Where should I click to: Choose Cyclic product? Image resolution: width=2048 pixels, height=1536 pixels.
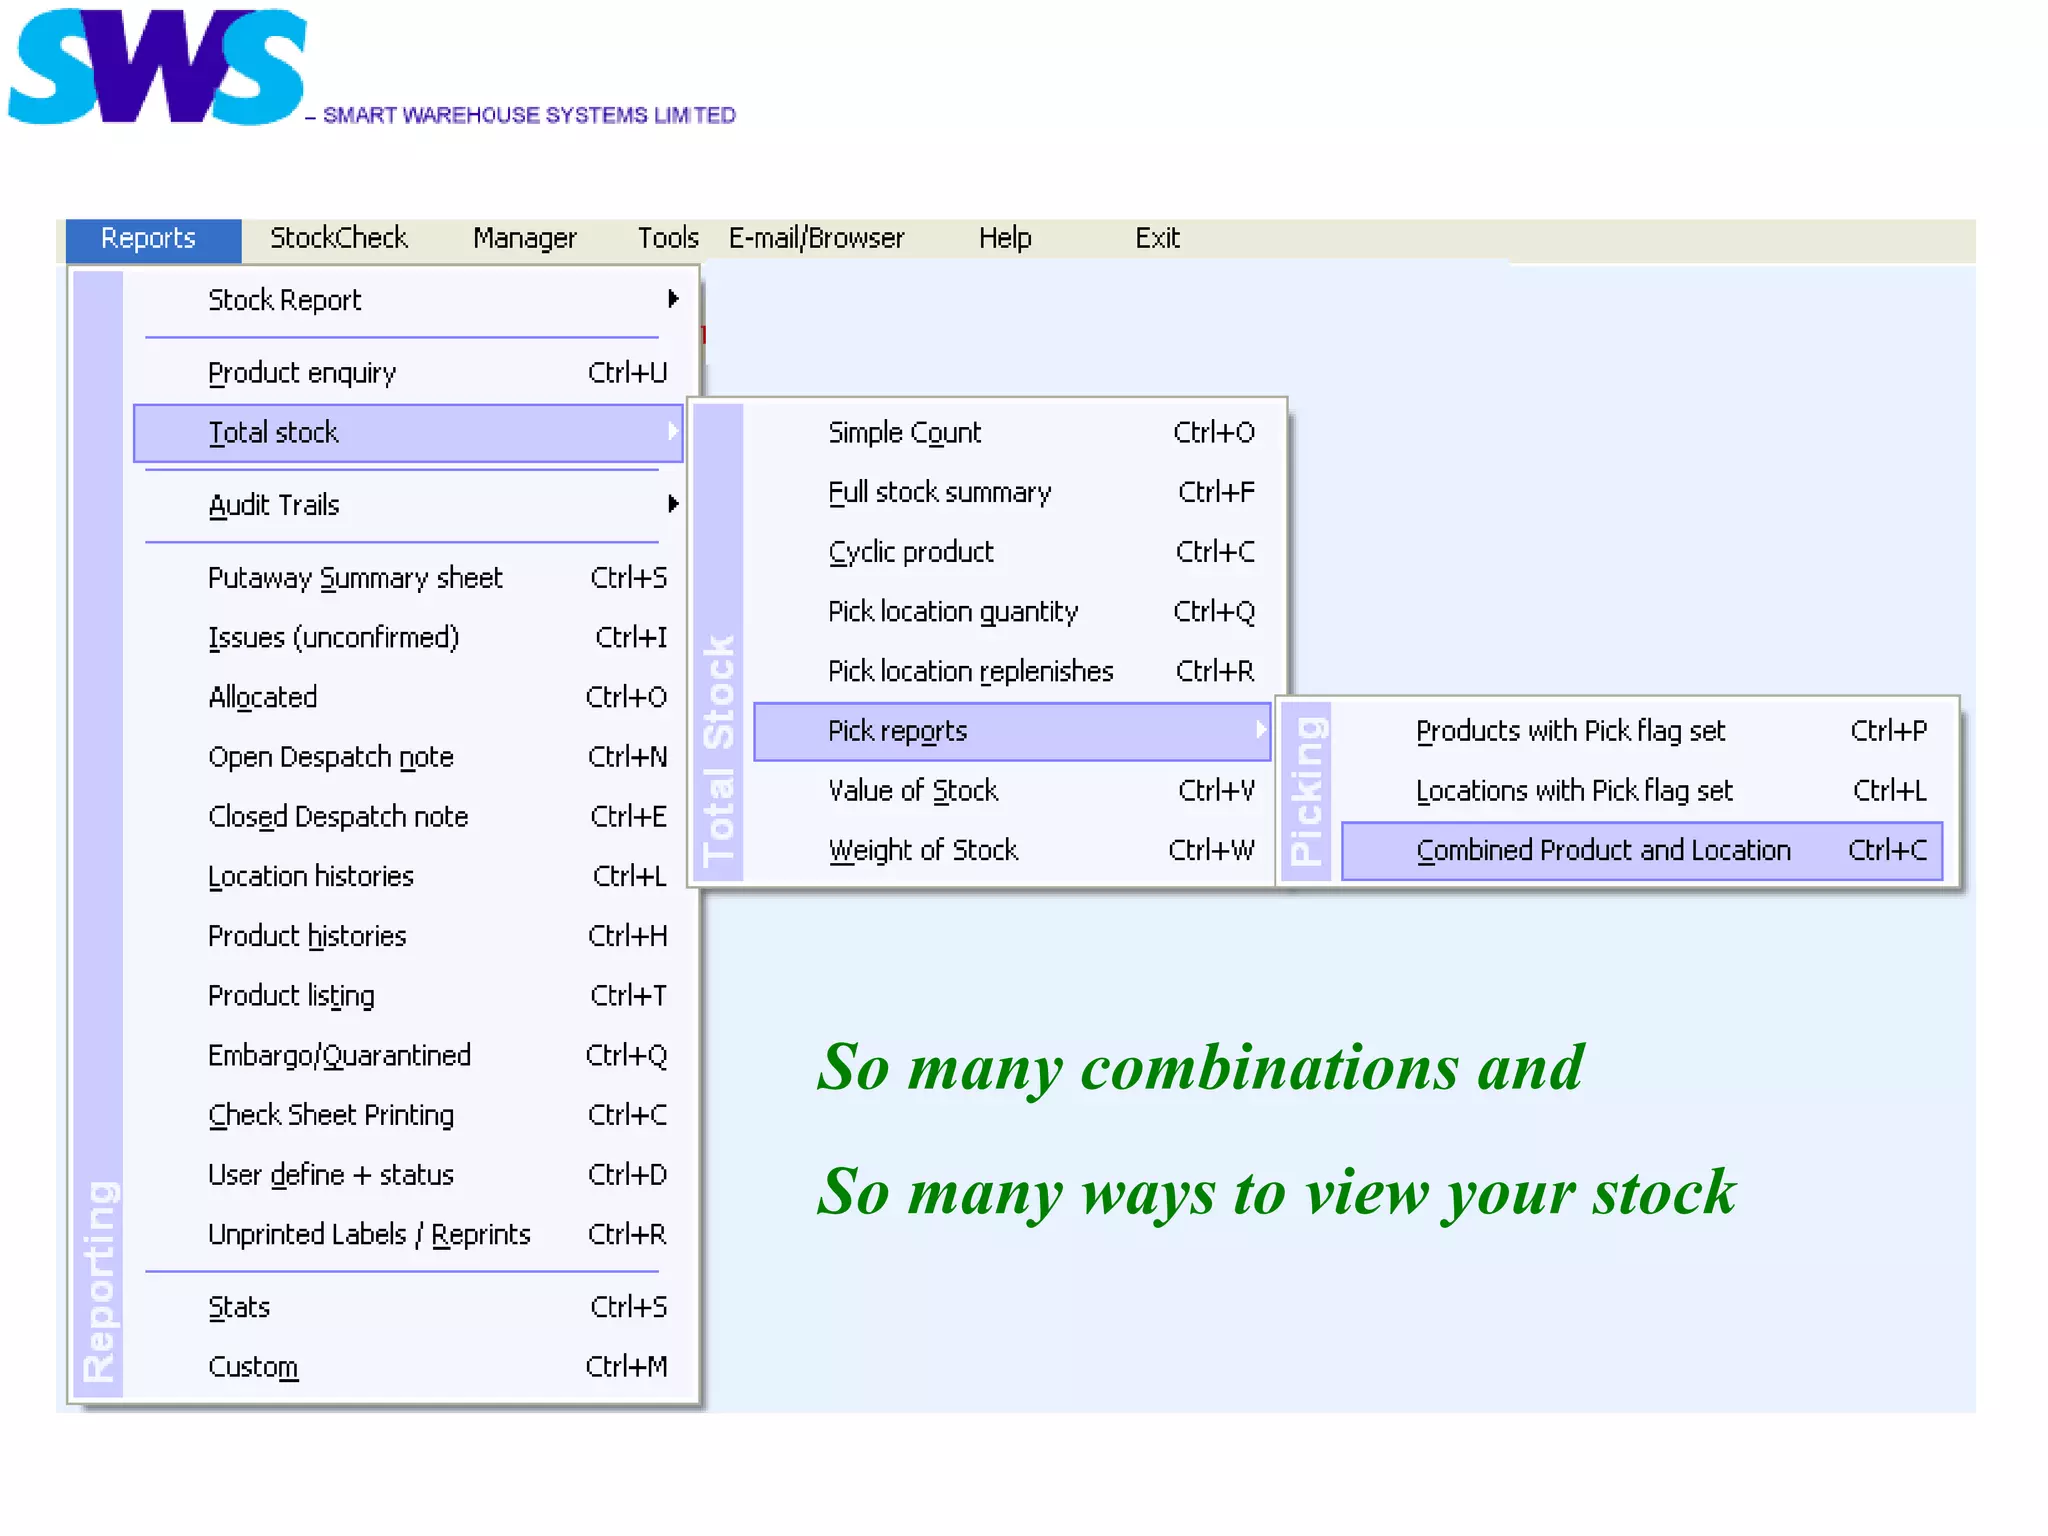1012,552
